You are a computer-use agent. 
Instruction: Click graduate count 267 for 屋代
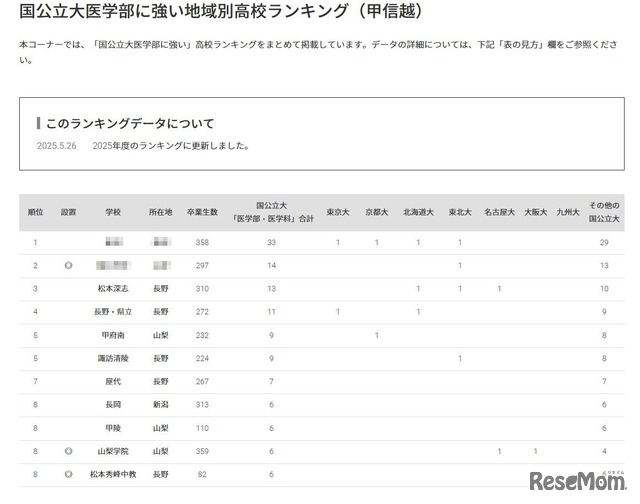coord(202,381)
